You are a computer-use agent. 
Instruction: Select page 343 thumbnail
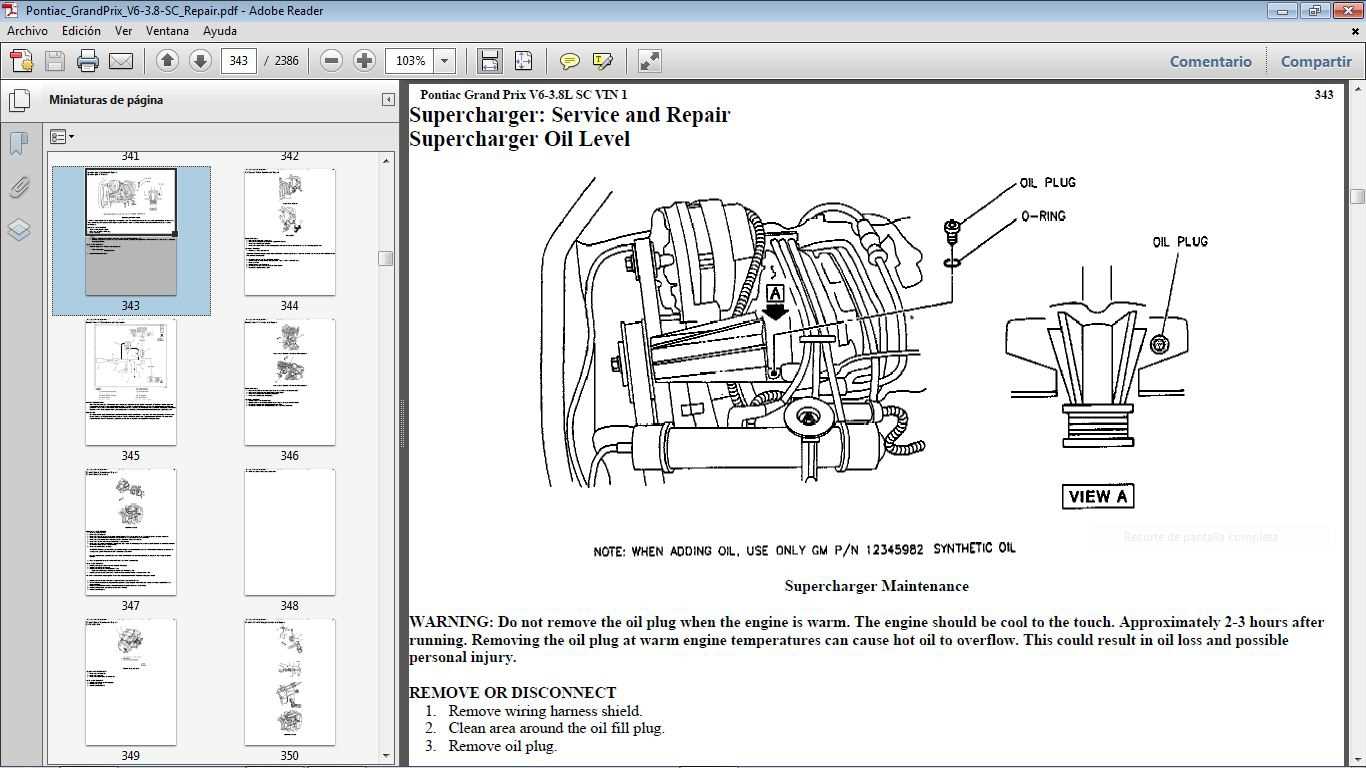[x=131, y=232]
